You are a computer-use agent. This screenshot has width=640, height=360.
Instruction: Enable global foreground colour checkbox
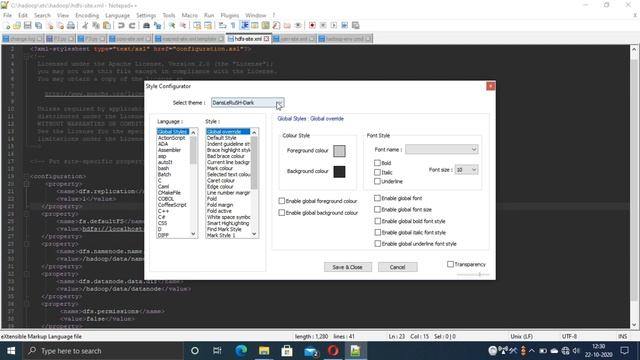pyautogui.click(x=282, y=201)
